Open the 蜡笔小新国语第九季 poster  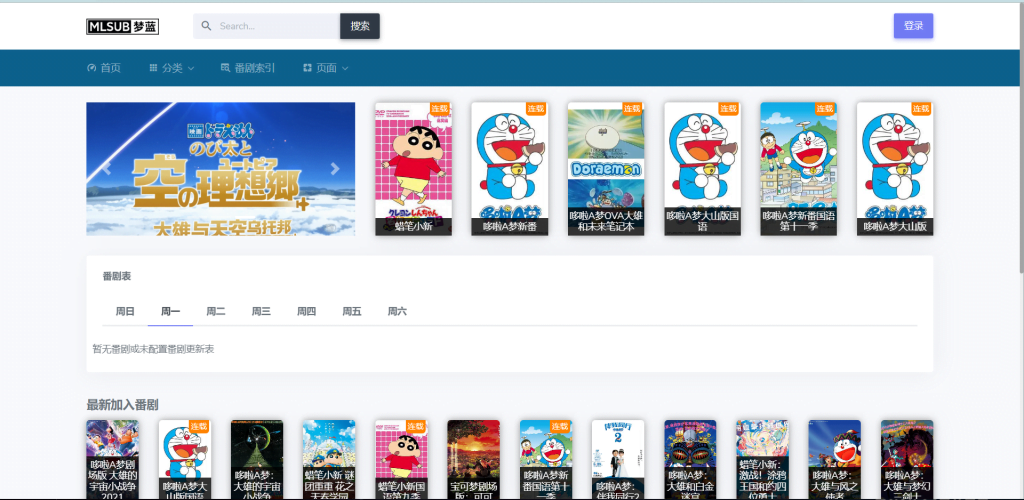pyautogui.click(x=402, y=460)
